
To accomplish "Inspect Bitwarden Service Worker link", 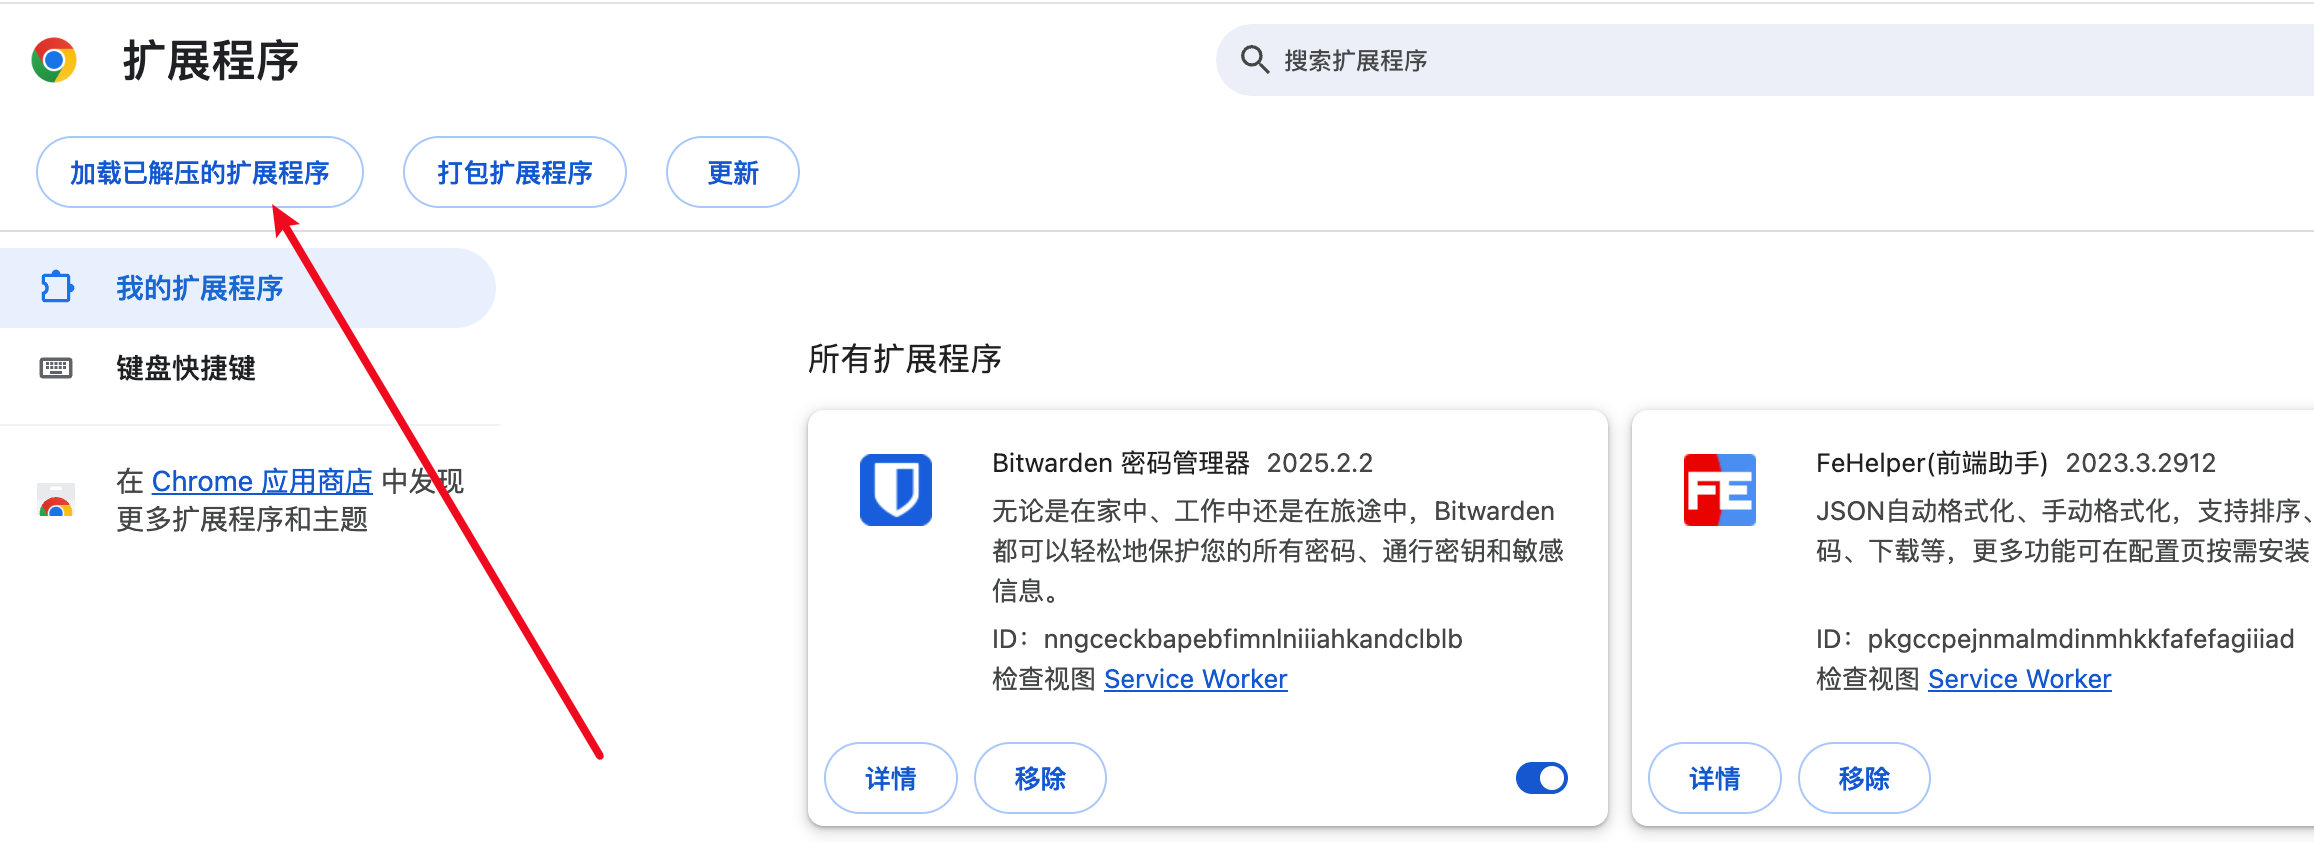I will point(1195,679).
